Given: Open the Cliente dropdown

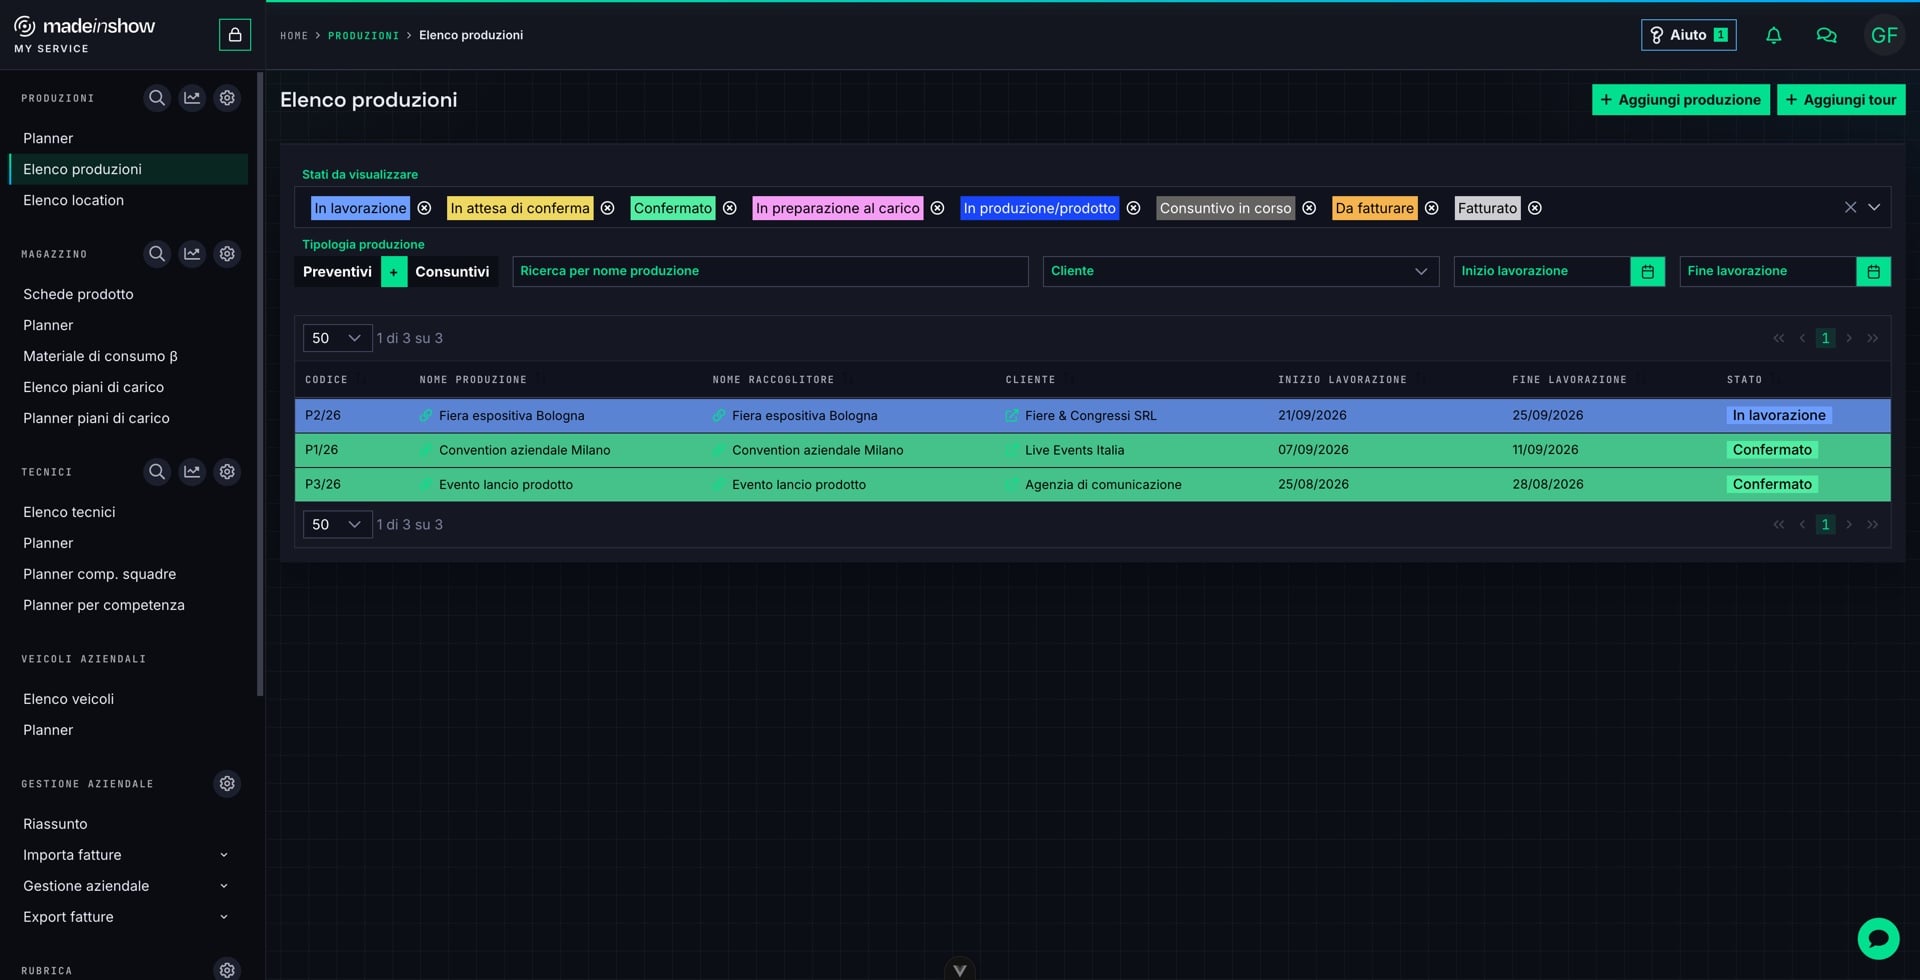Looking at the screenshot, I should [1240, 271].
